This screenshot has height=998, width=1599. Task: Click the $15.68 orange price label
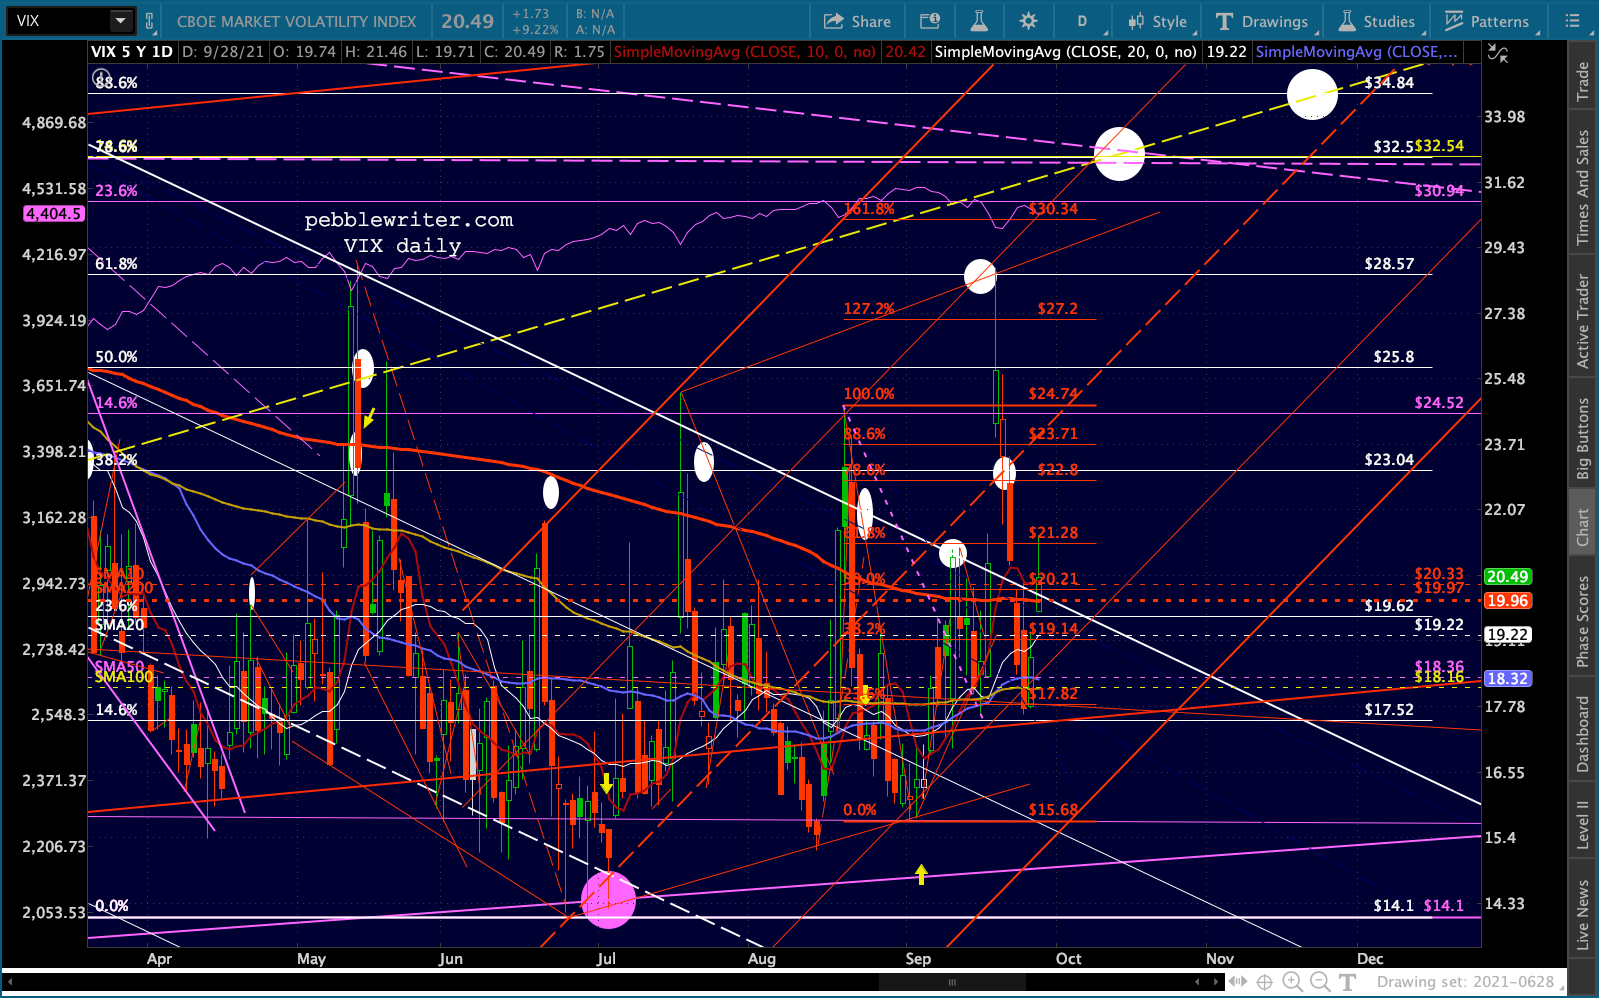1053,810
